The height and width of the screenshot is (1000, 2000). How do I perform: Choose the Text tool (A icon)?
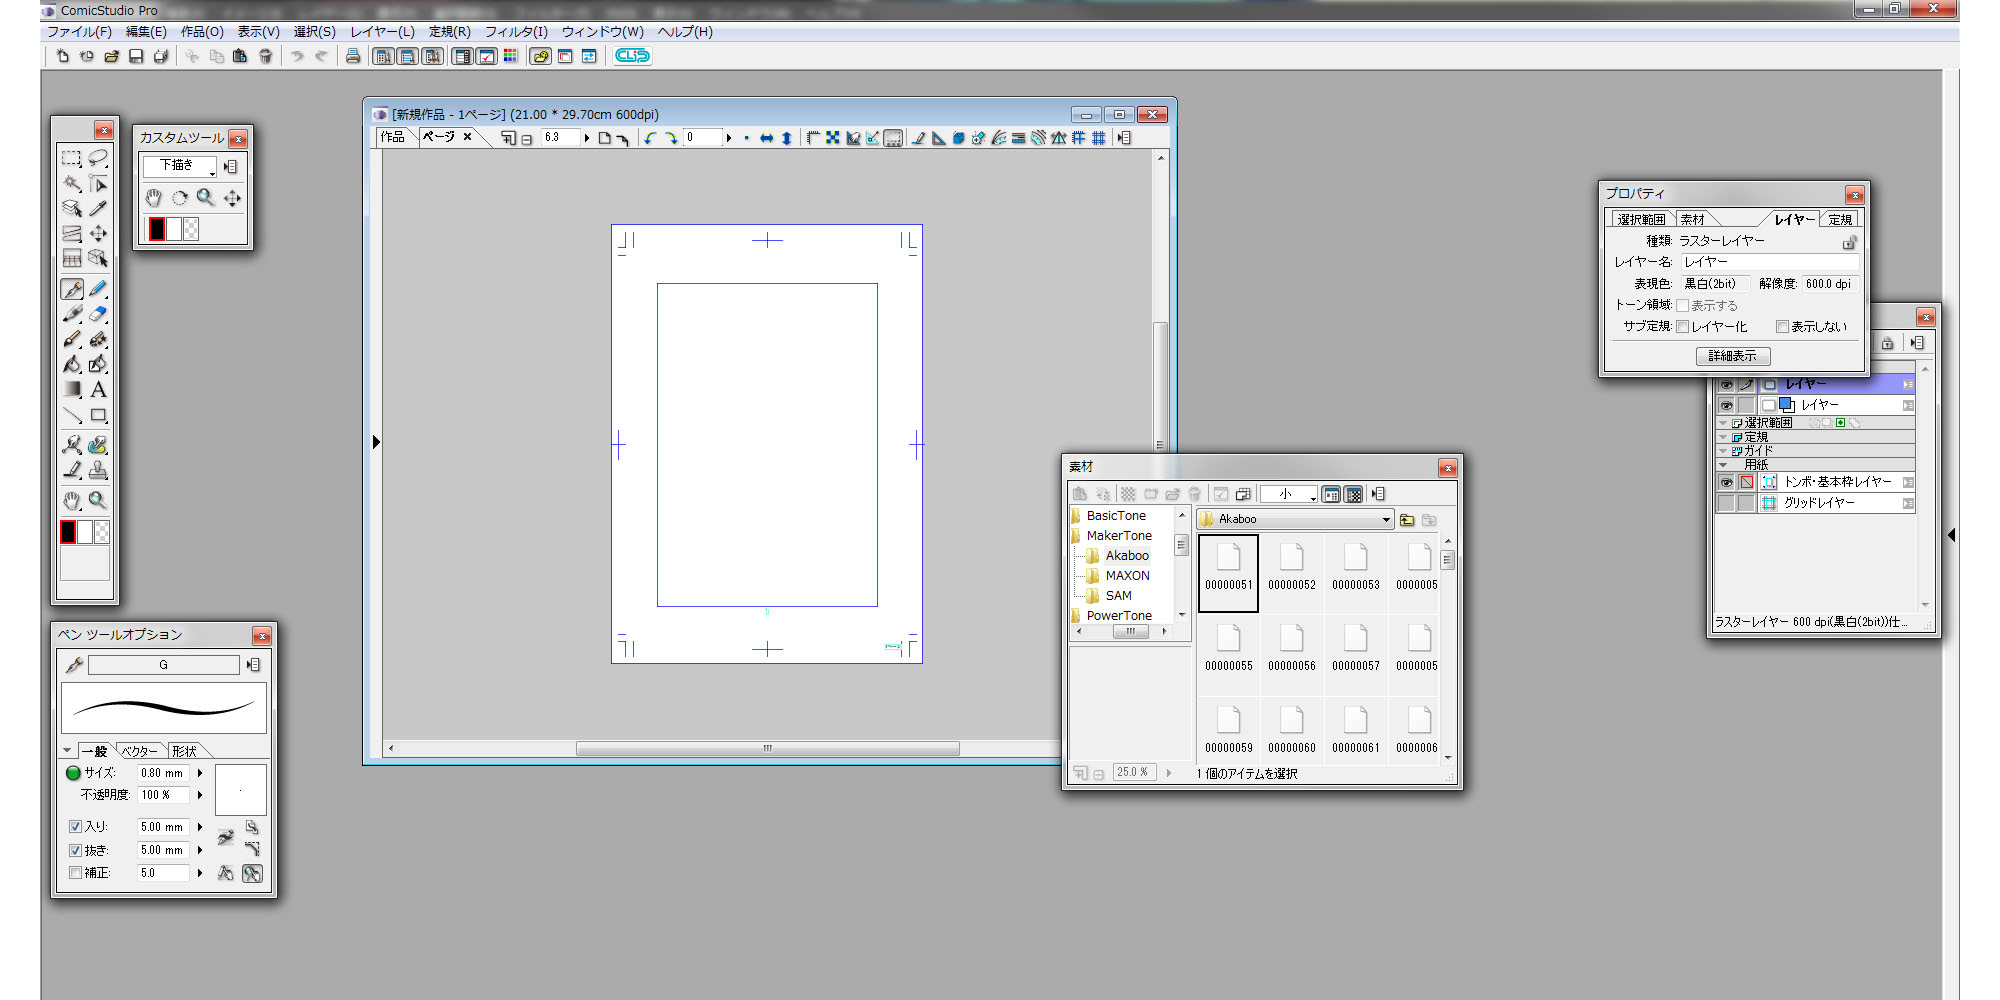click(98, 390)
